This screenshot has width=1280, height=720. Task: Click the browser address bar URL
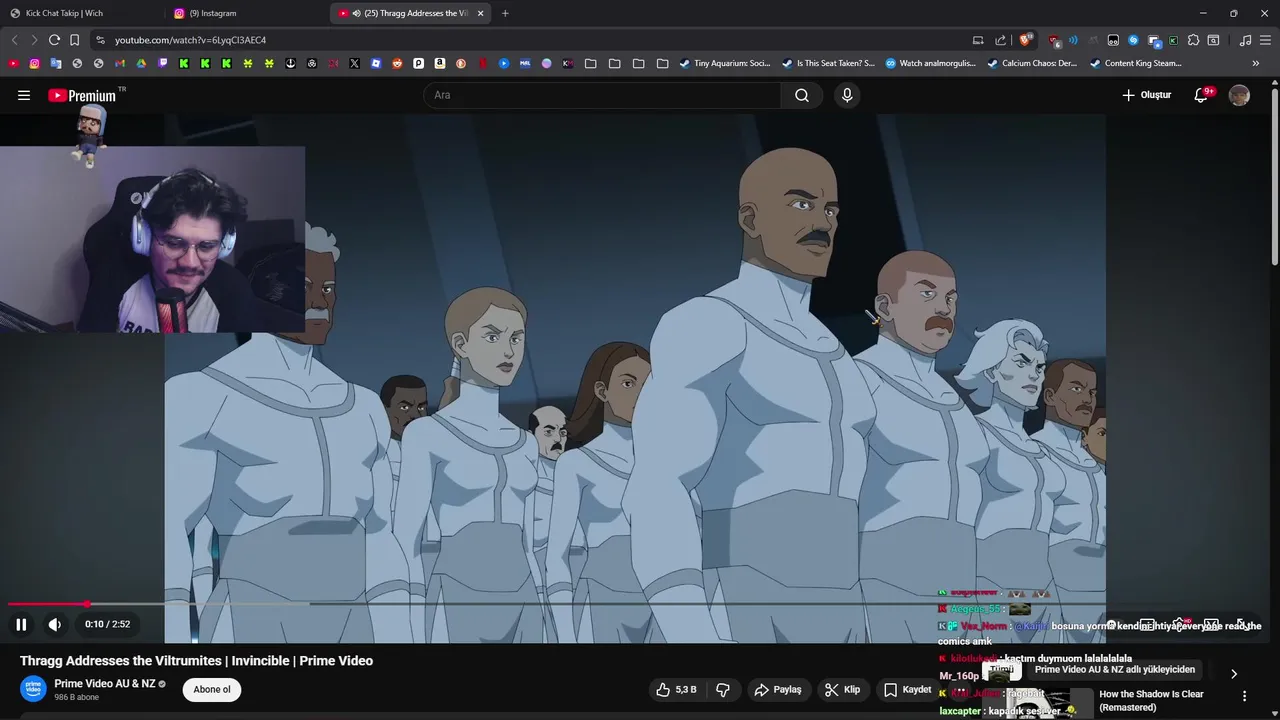(x=190, y=40)
